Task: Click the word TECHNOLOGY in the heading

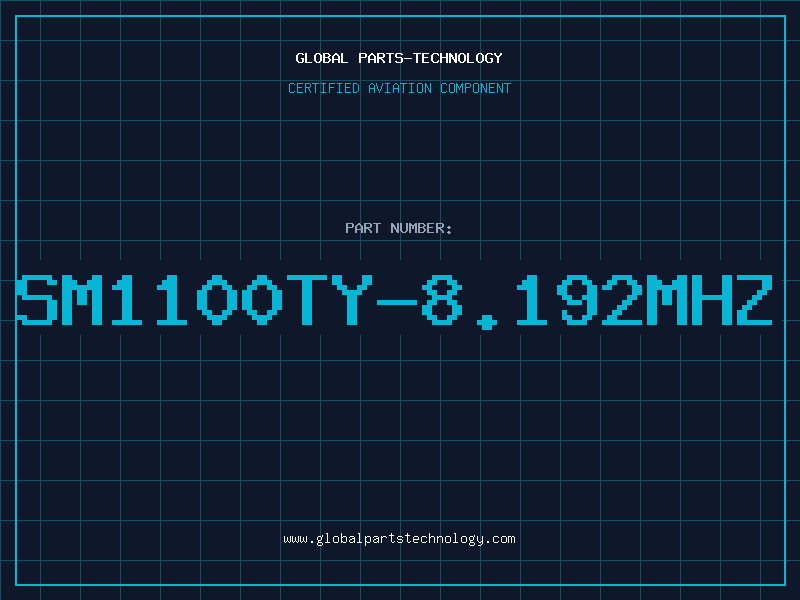Action: [x=458, y=58]
